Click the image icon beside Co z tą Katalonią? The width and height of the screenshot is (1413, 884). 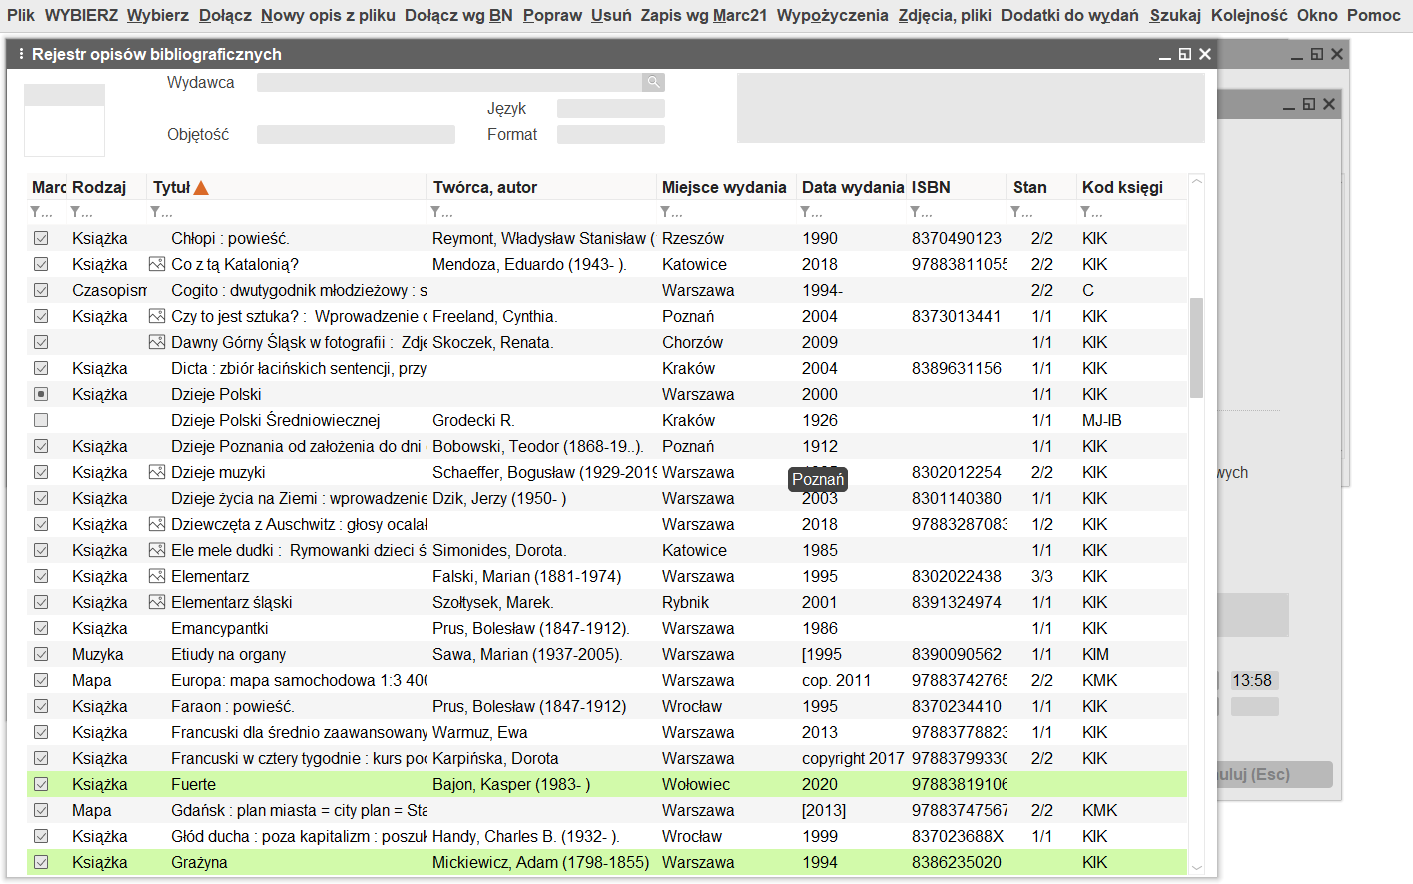pos(157,264)
